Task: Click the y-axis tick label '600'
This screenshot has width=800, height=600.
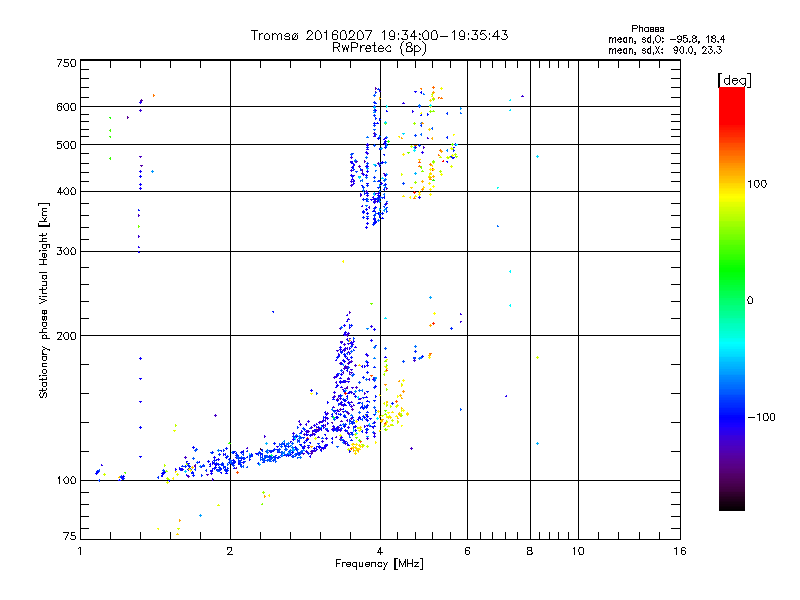Action: (67, 107)
